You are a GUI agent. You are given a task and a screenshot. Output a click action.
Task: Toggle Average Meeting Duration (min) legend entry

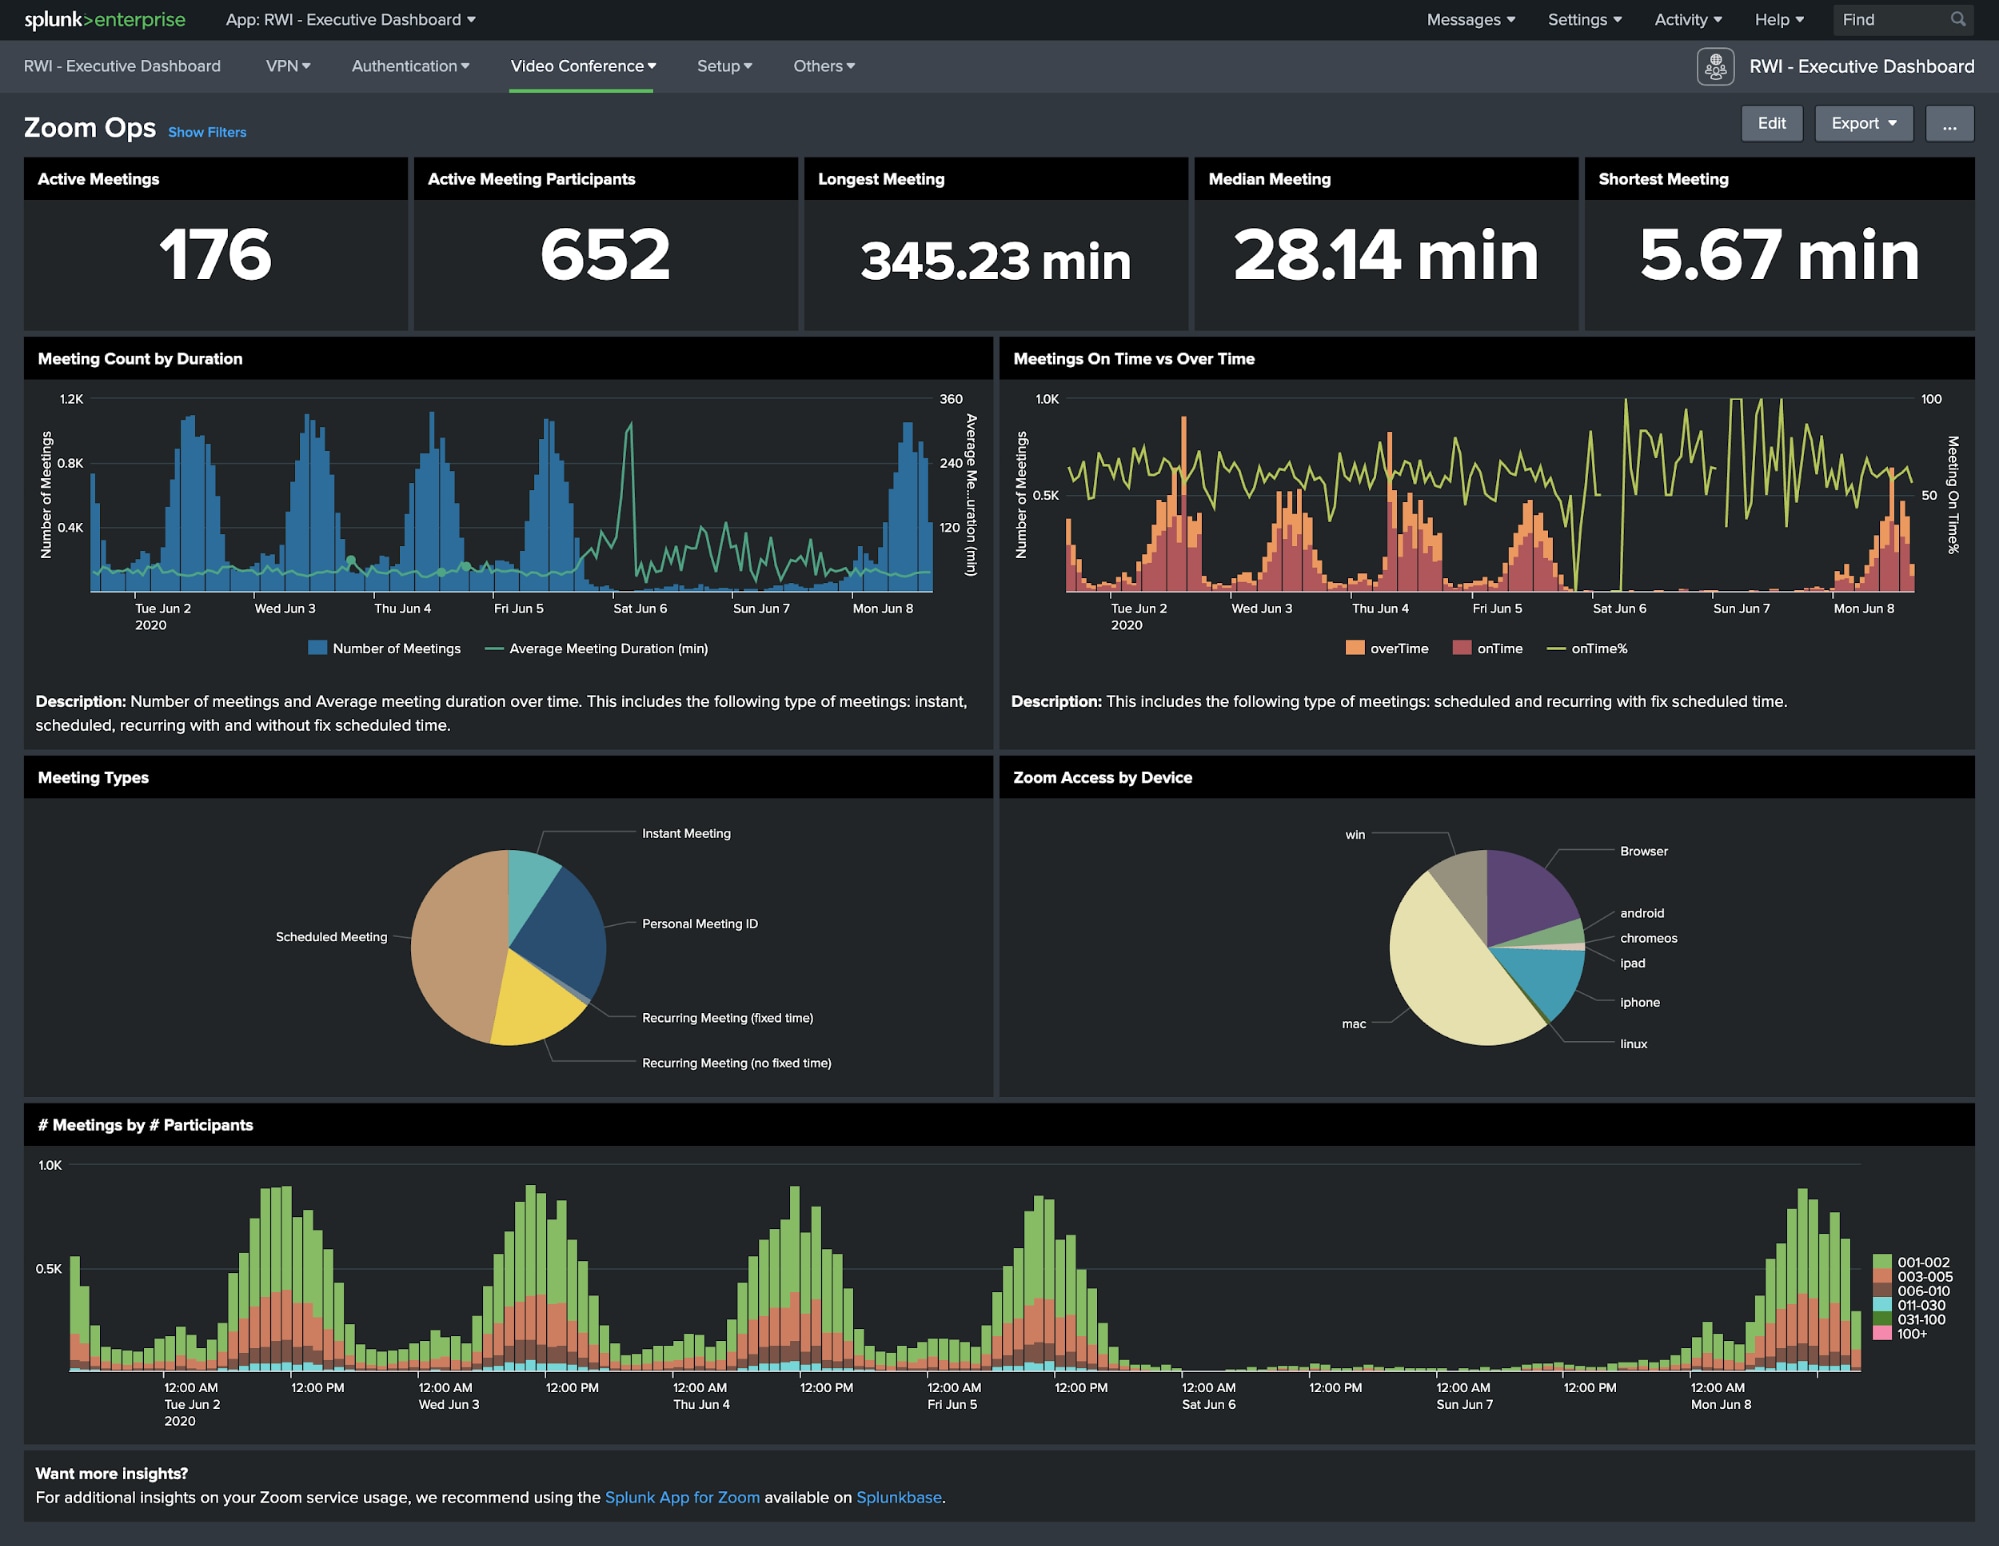(x=596, y=648)
